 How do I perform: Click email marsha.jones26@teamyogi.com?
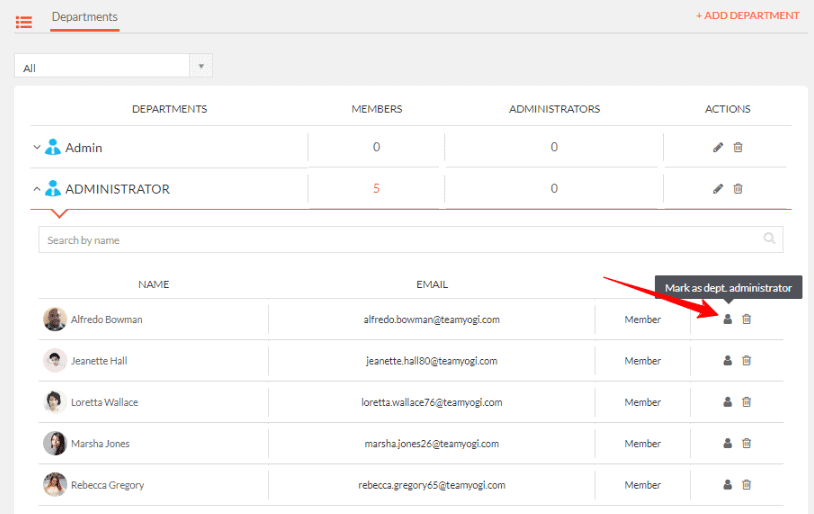point(431,444)
